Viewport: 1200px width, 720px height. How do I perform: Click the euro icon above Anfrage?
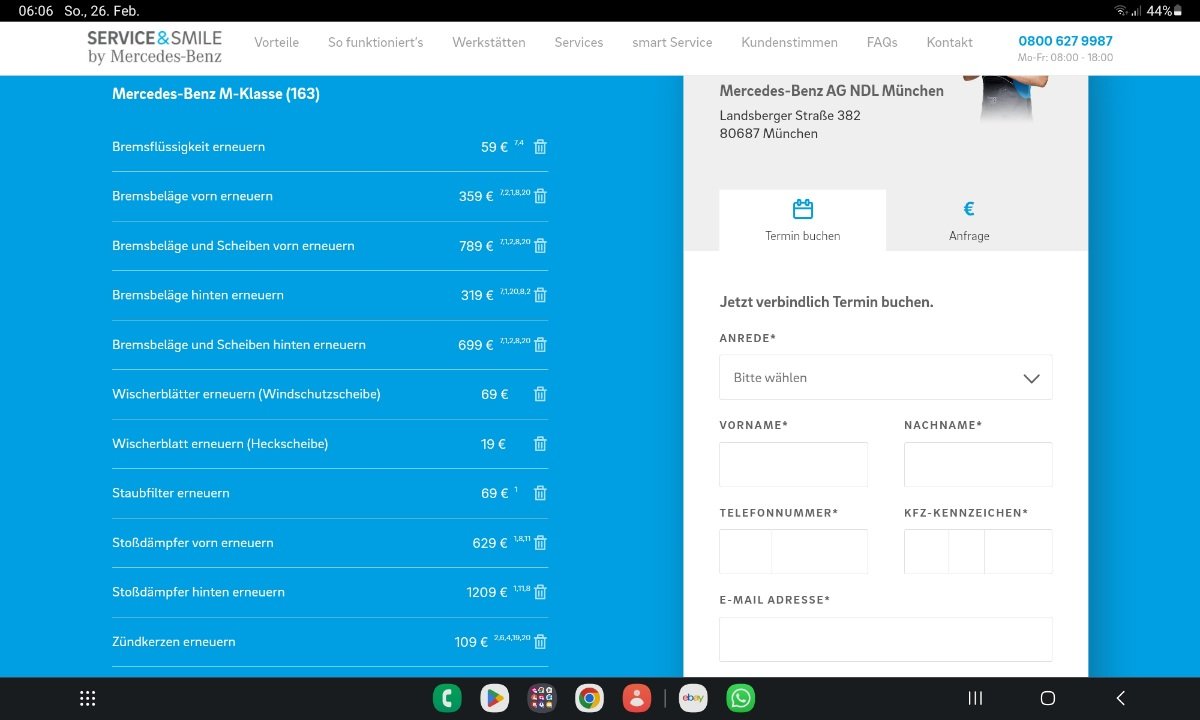[969, 209]
